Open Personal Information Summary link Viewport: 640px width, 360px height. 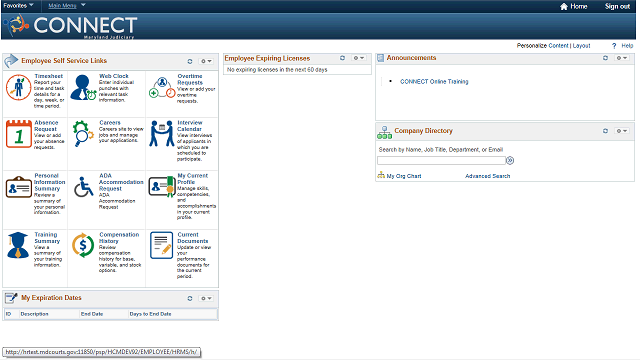click(x=49, y=182)
